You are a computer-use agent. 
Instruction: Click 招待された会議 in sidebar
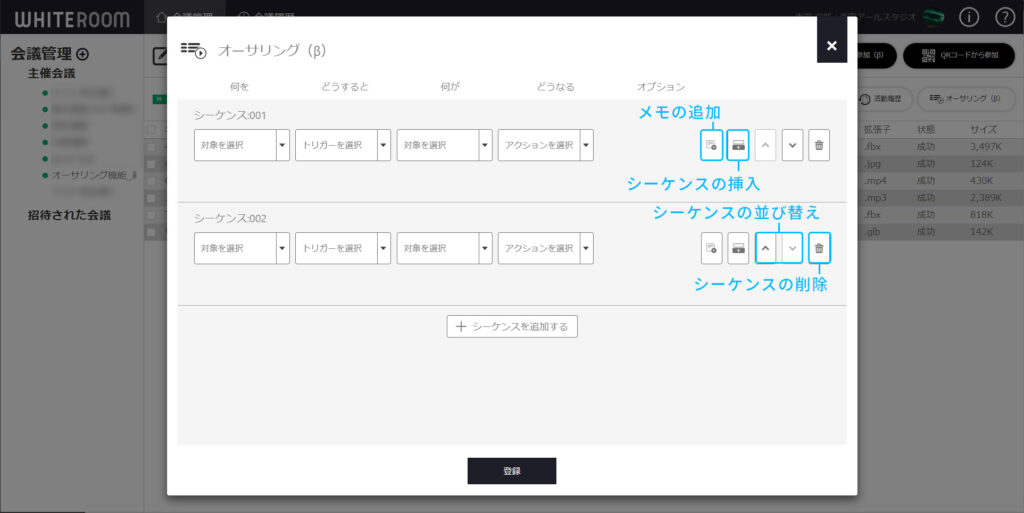point(69,215)
